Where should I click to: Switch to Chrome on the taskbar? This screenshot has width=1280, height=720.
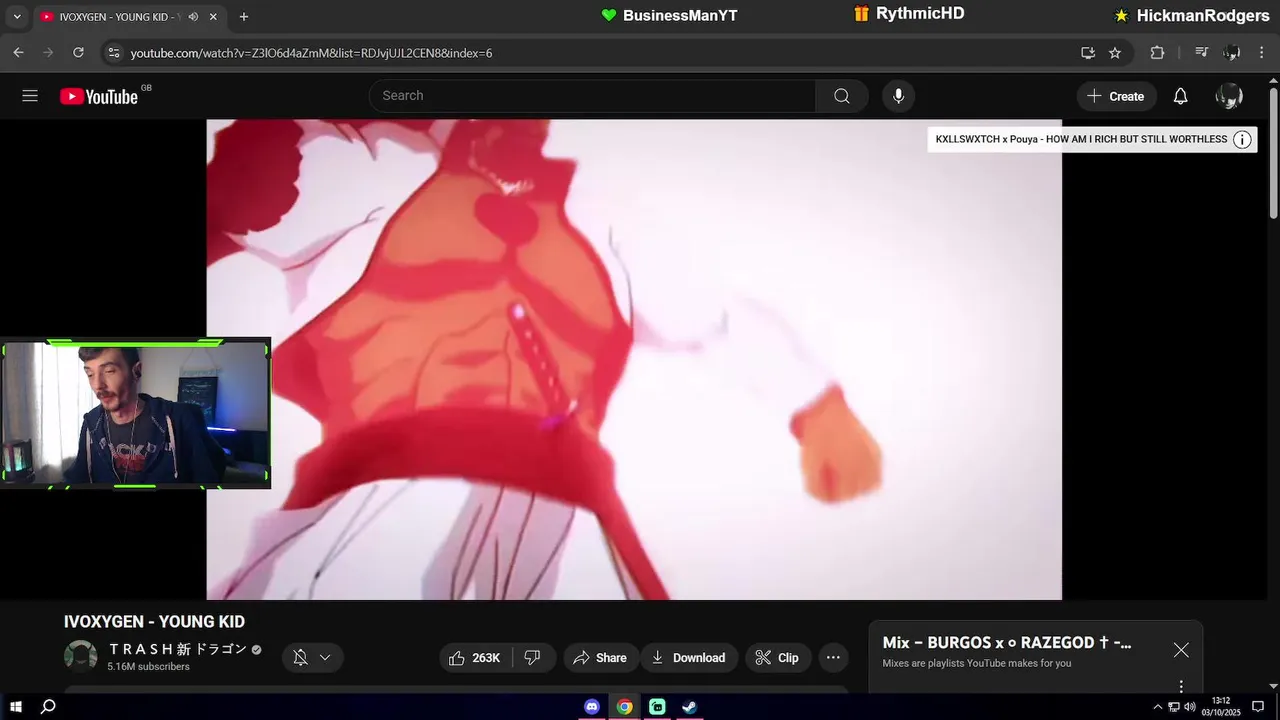point(624,706)
